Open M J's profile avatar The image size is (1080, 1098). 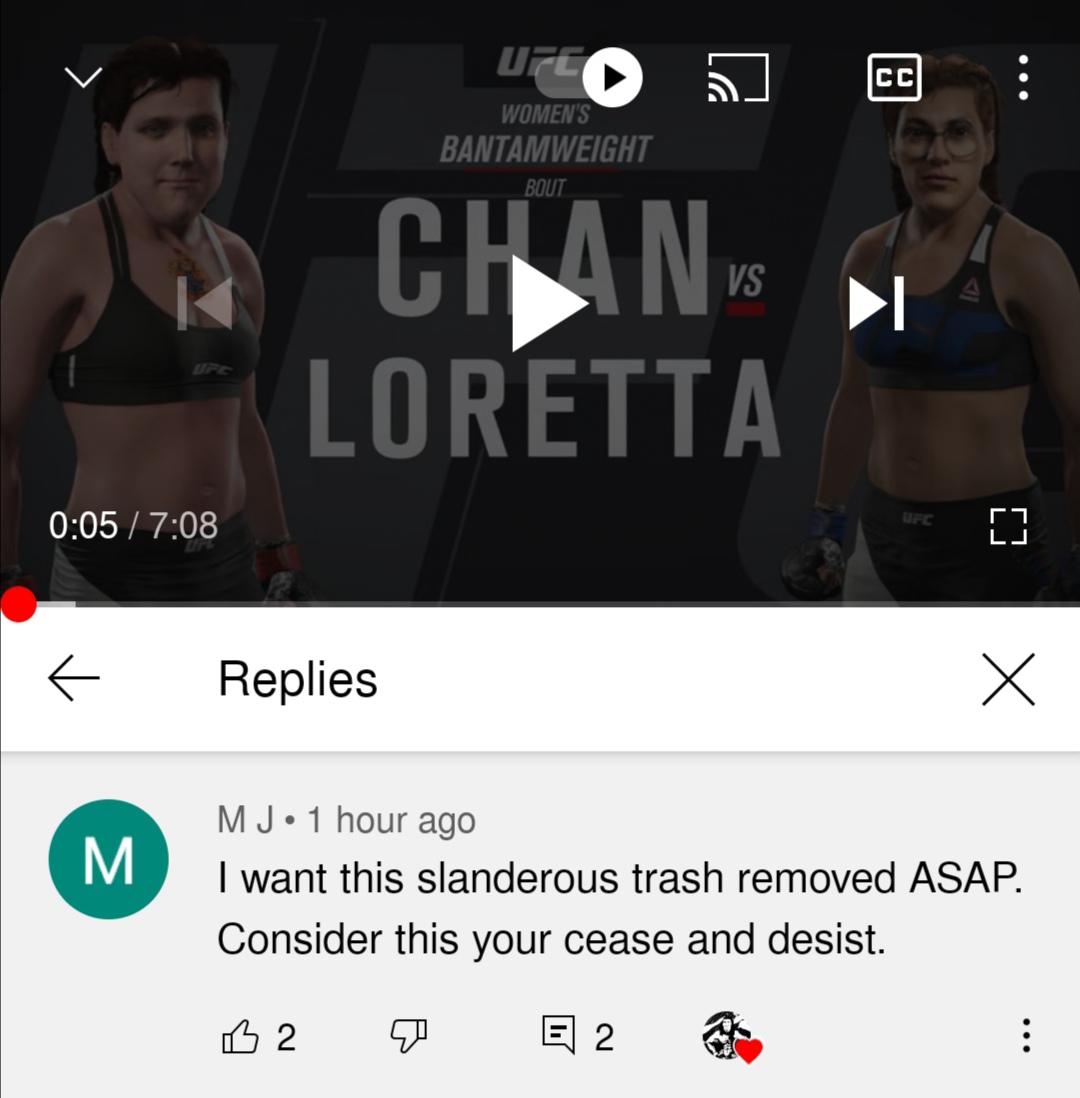pos(109,859)
